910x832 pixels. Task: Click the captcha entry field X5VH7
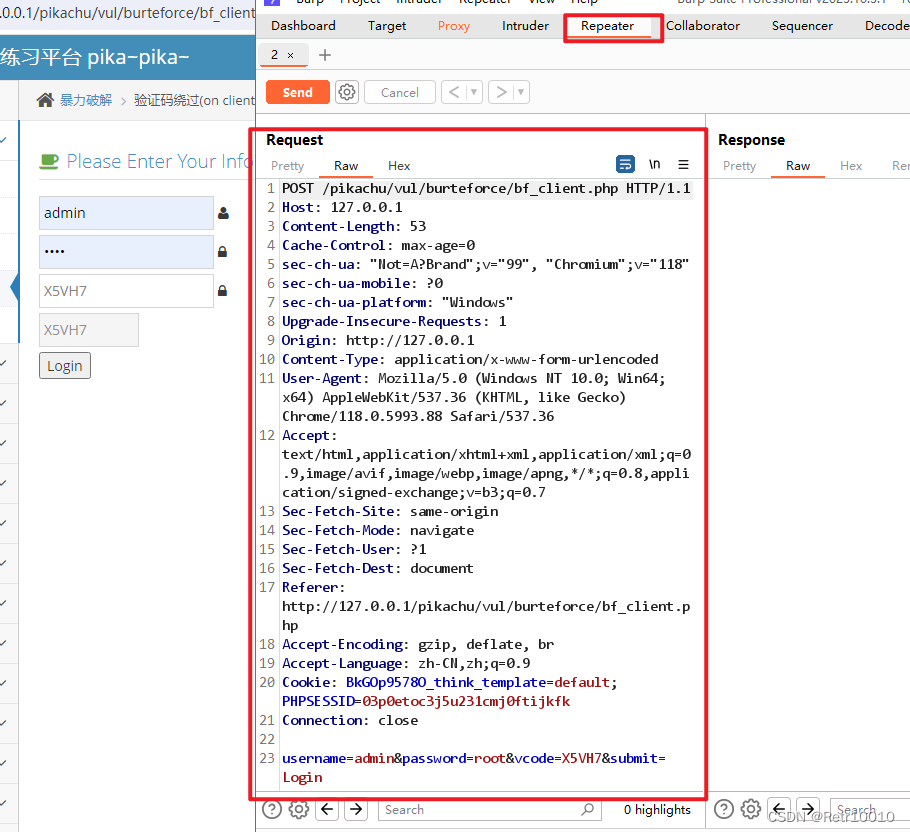click(x=127, y=291)
